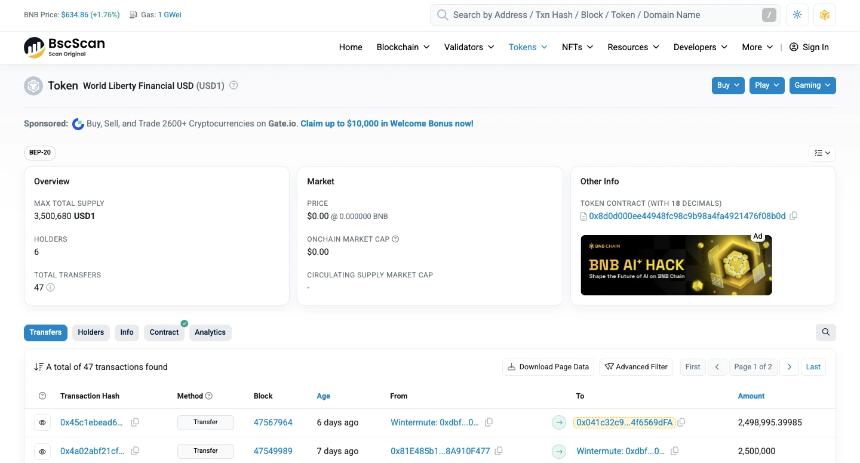The width and height of the screenshot is (860, 463).
Task: Copy From address 0x81E485b1...8A910F477
Action: point(499,451)
